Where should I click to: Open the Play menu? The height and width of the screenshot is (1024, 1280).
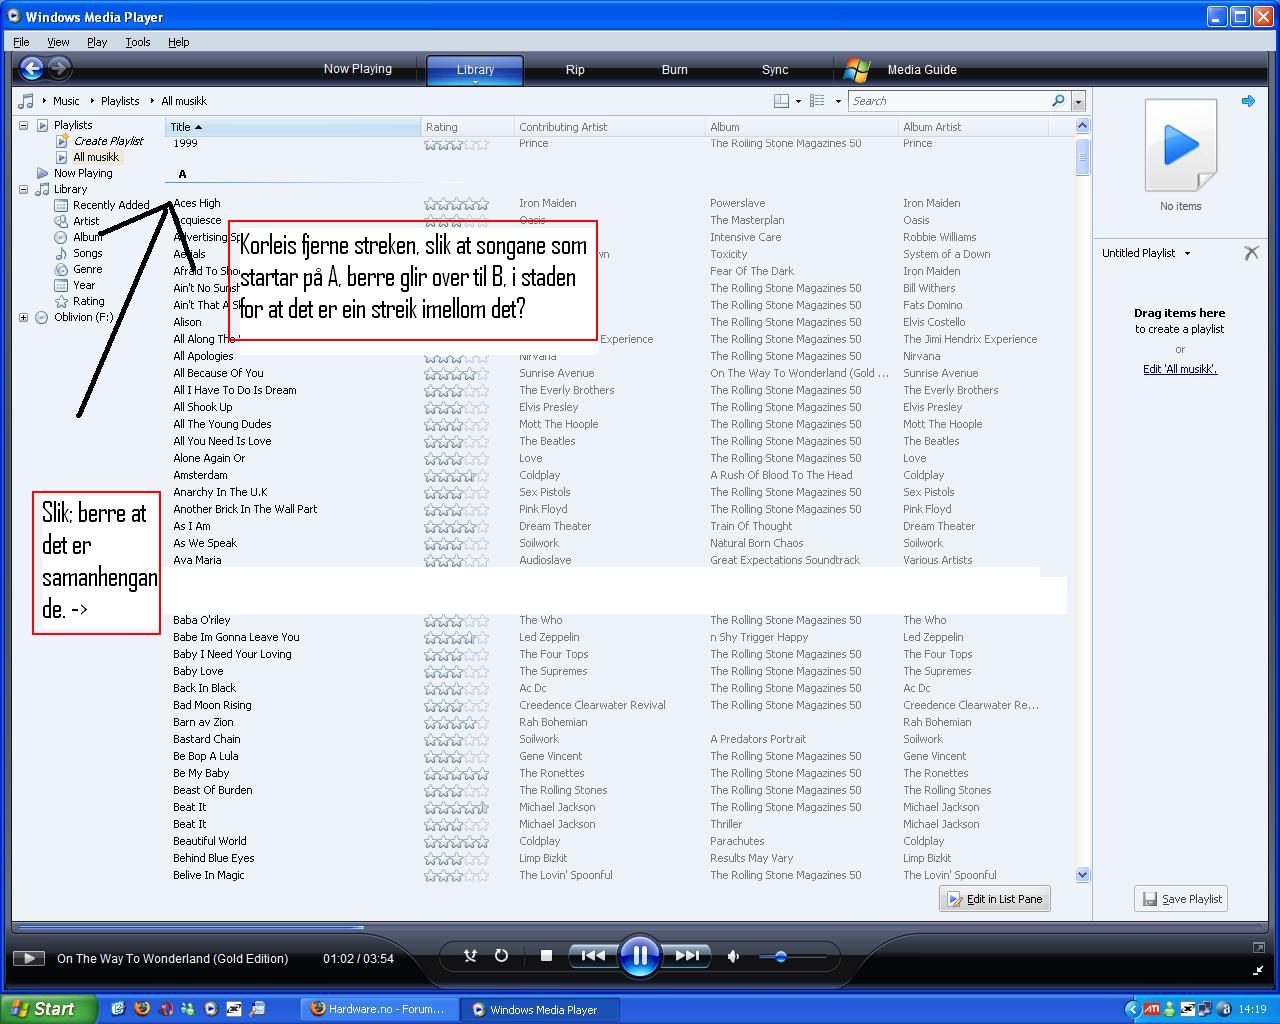[x=97, y=42]
